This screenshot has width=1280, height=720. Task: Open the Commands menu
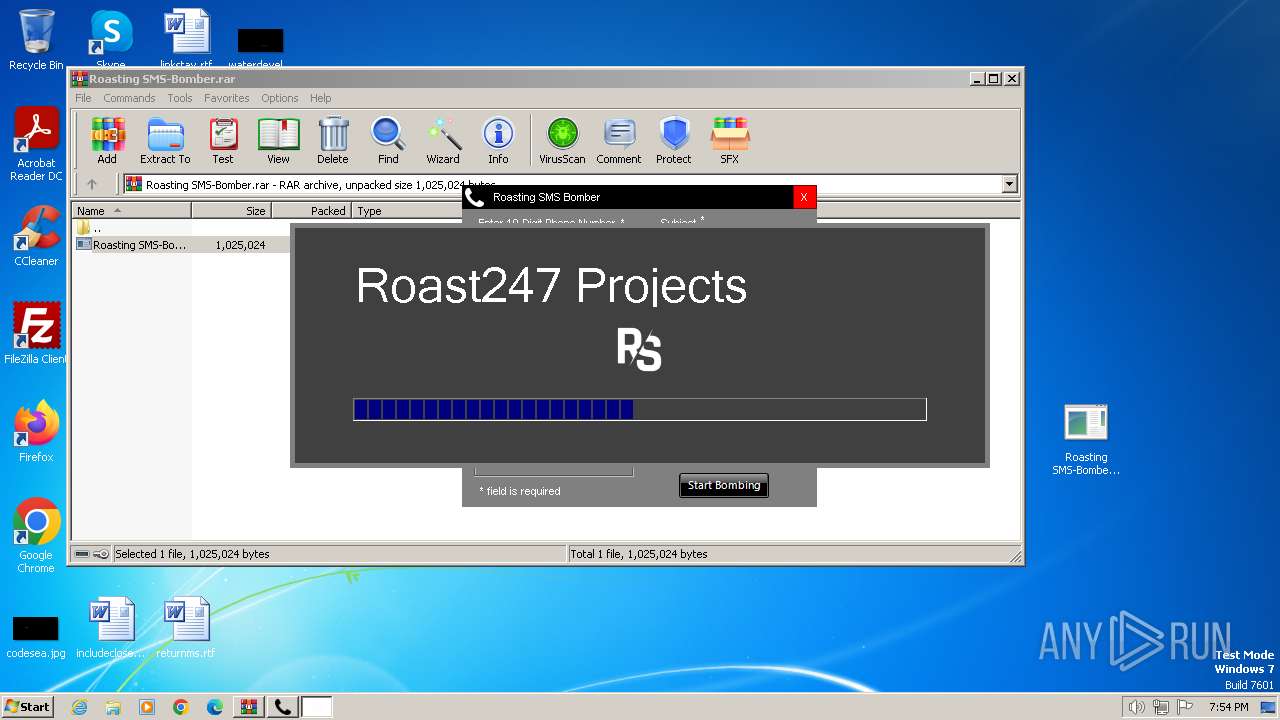pyautogui.click(x=129, y=98)
